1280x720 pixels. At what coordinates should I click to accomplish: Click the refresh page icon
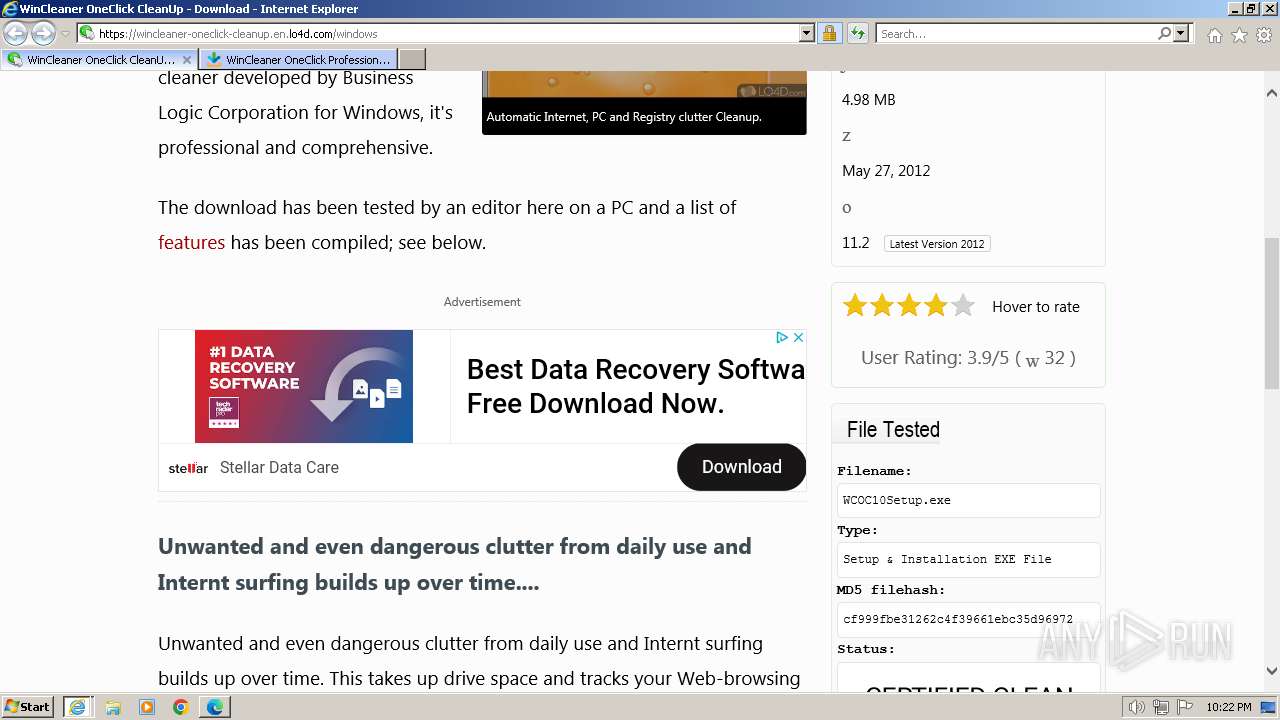[x=858, y=33]
